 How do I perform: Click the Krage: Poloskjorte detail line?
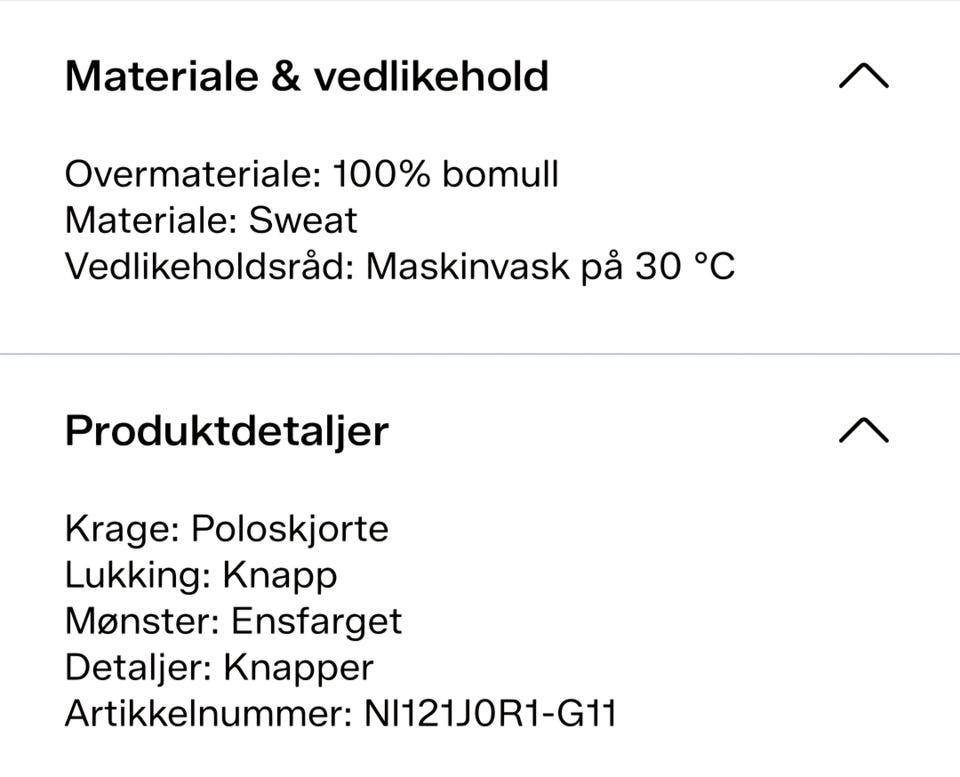(x=227, y=528)
